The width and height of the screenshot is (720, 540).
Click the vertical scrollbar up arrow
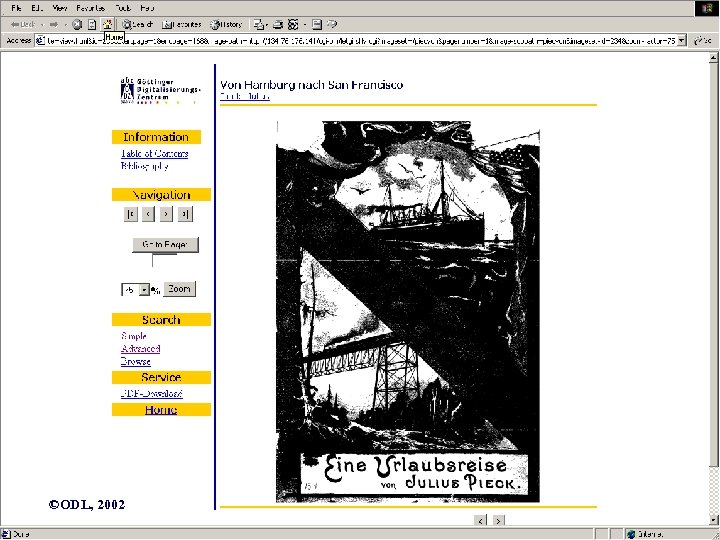pos(713,57)
